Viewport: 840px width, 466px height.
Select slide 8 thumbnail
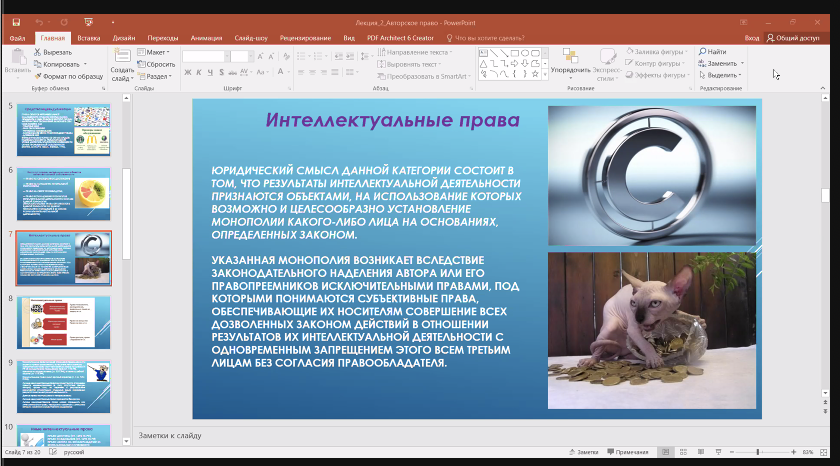pyautogui.click(x=63, y=322)
